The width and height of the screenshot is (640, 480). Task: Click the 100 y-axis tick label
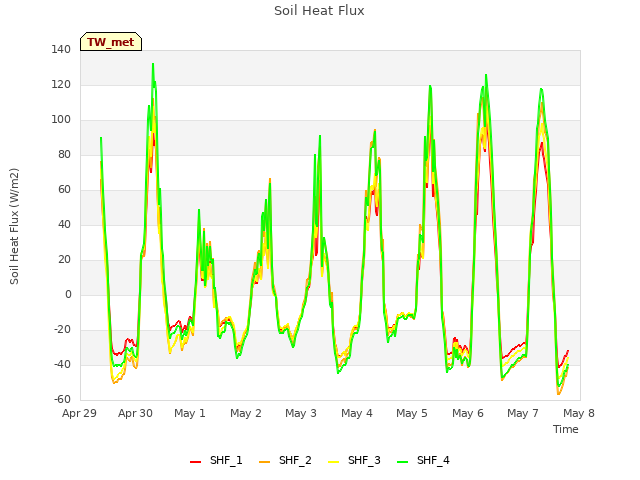(61, 120)
